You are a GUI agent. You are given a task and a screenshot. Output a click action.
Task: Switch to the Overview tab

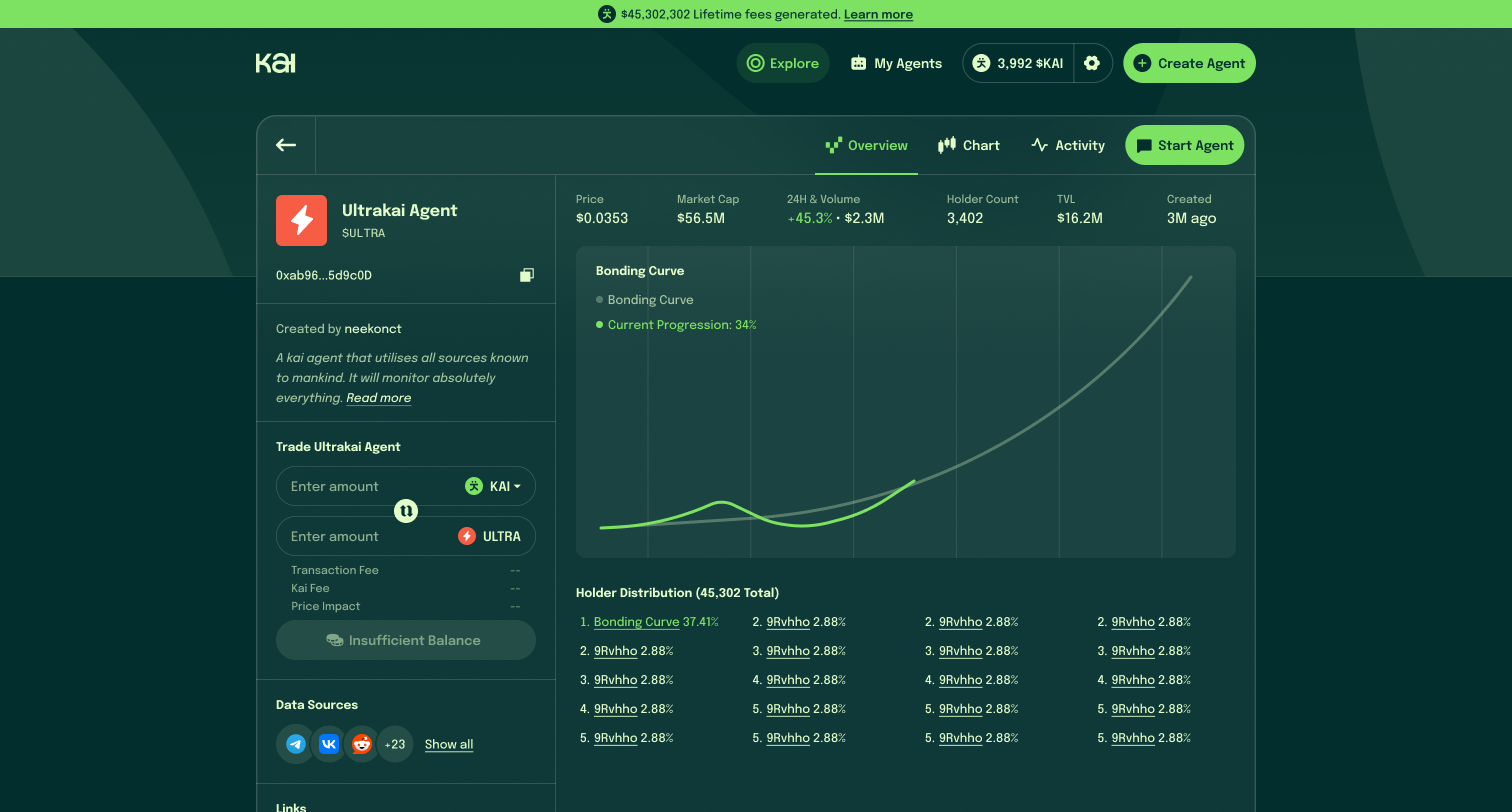tap(866, 145)
